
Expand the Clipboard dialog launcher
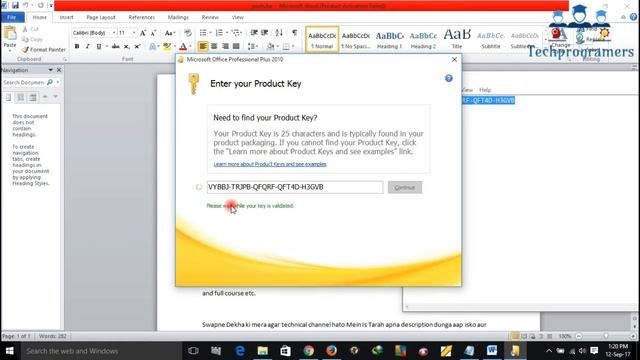pos(64,59)
